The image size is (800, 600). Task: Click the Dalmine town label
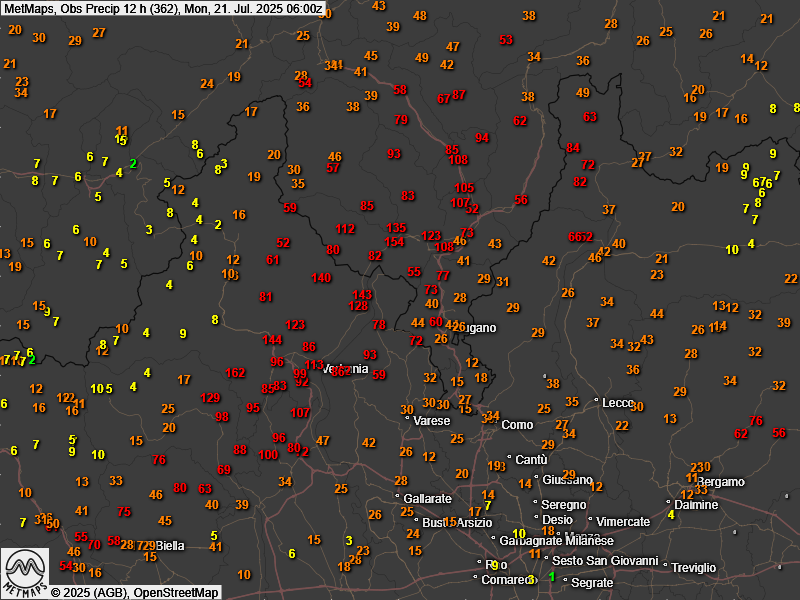(696, 504)
